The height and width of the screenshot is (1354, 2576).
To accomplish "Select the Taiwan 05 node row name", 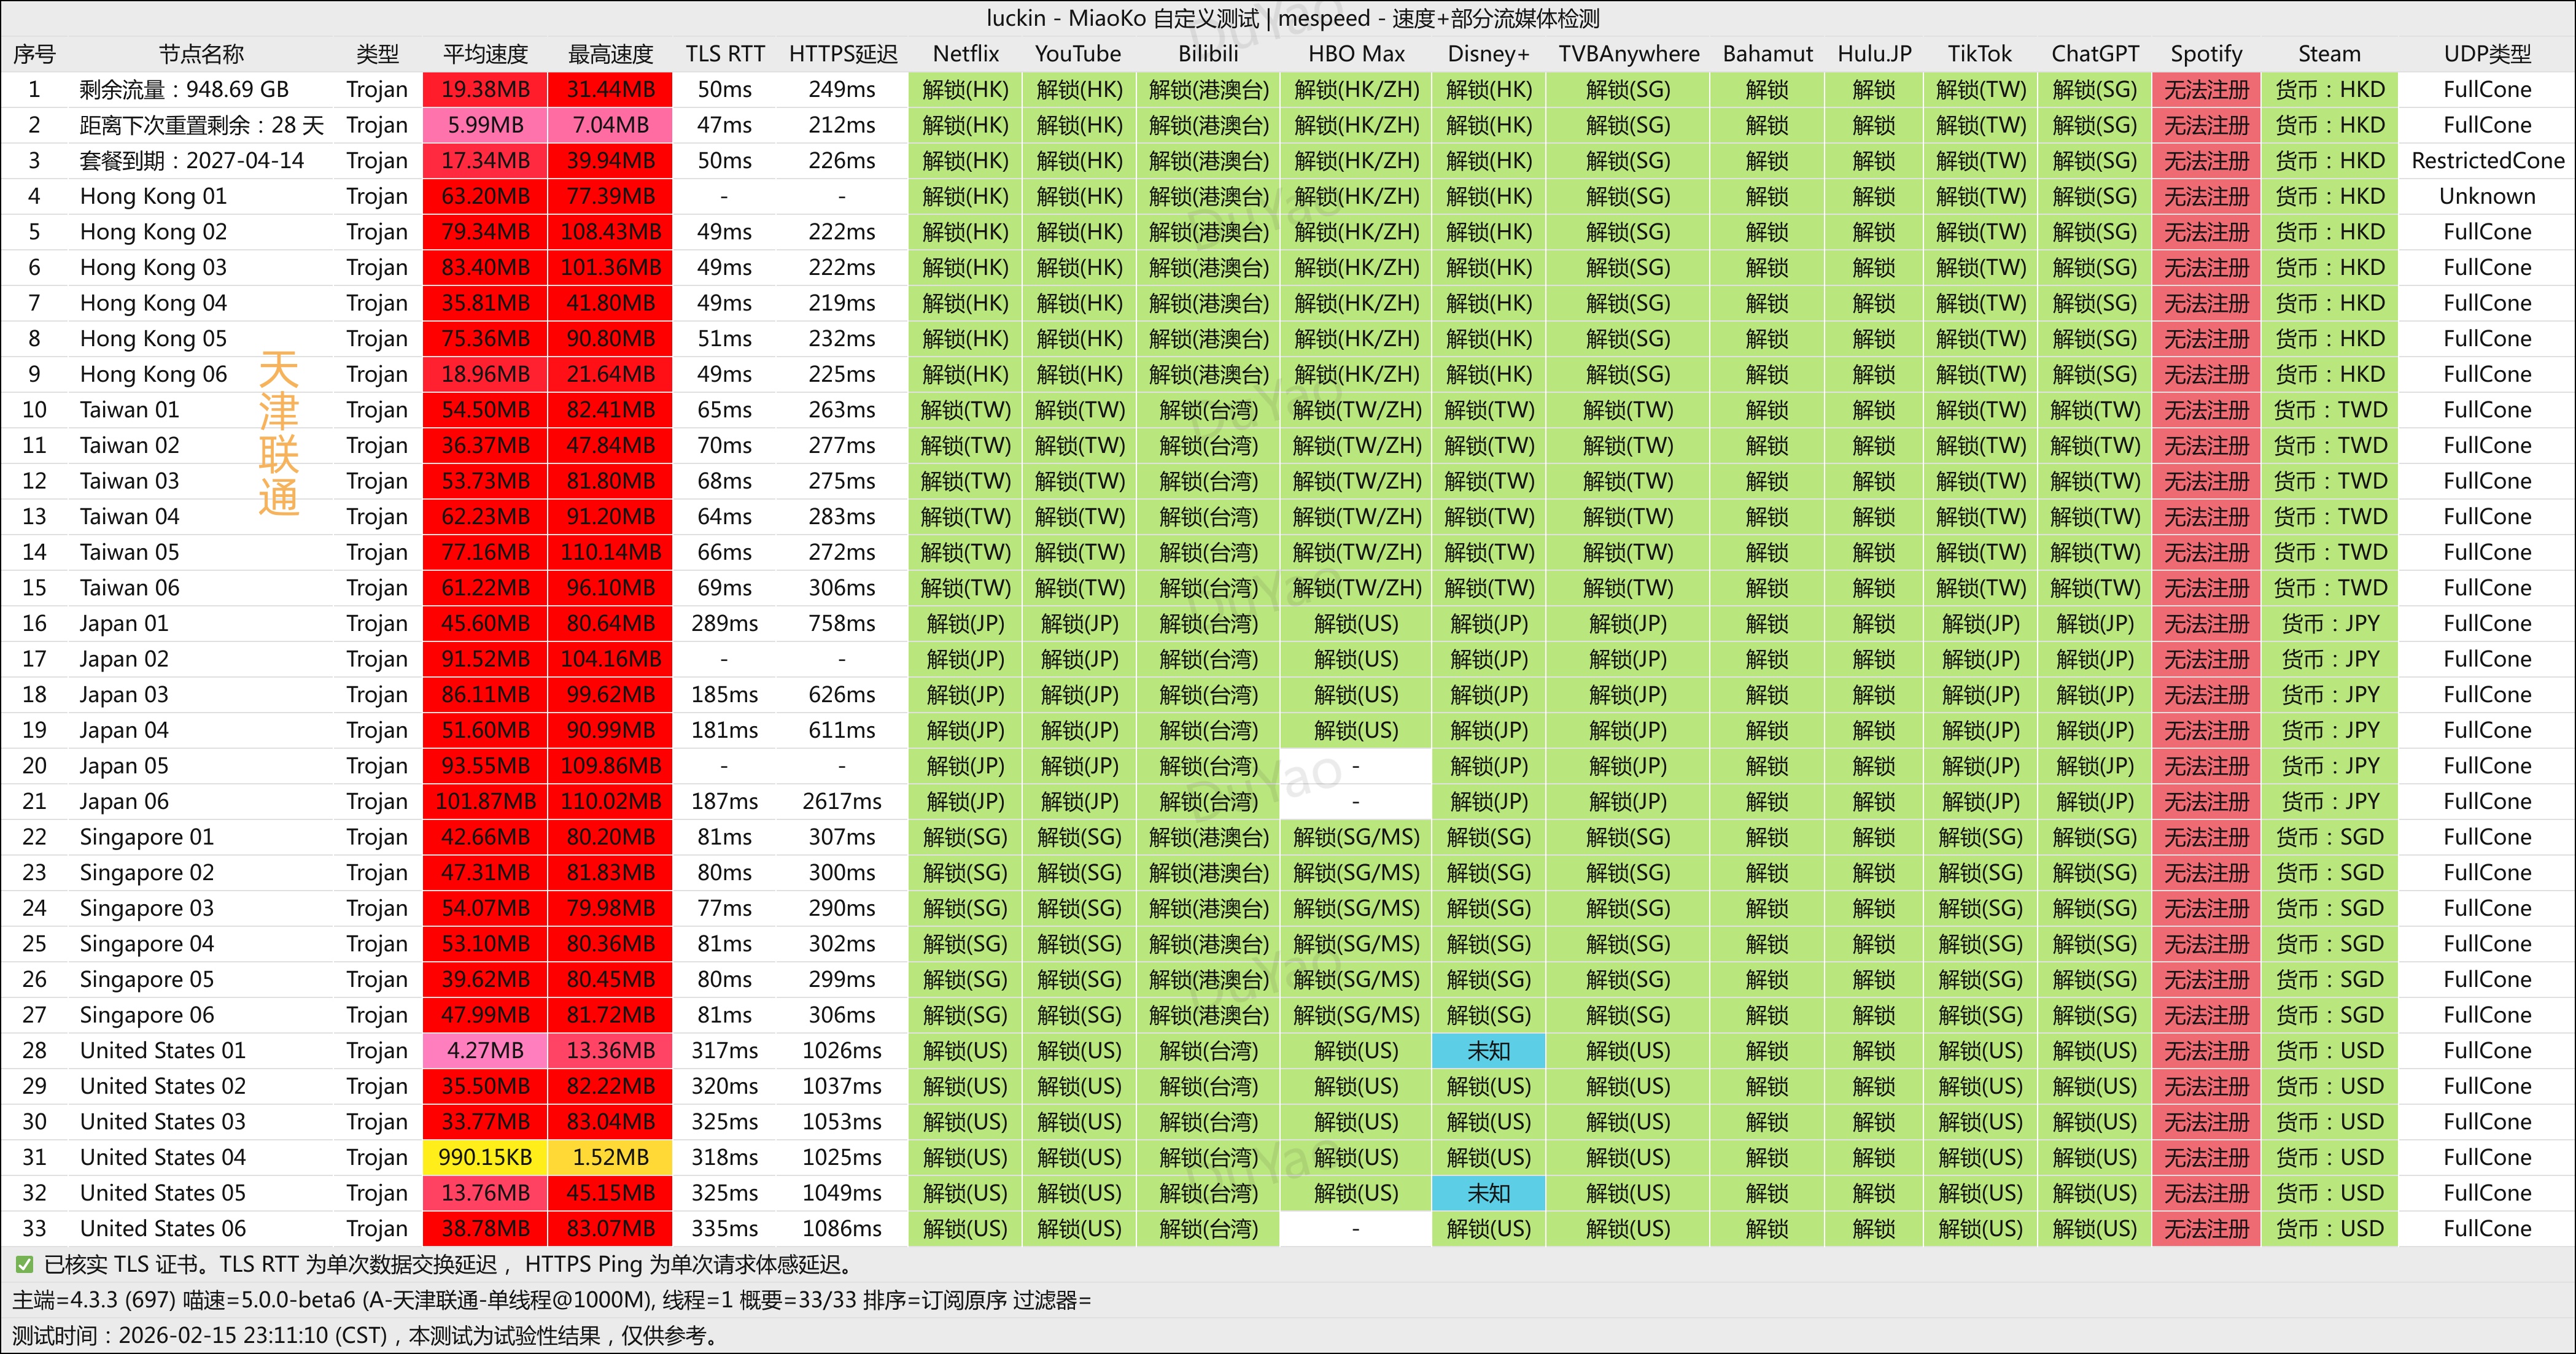I will click(x=129, y=552).
